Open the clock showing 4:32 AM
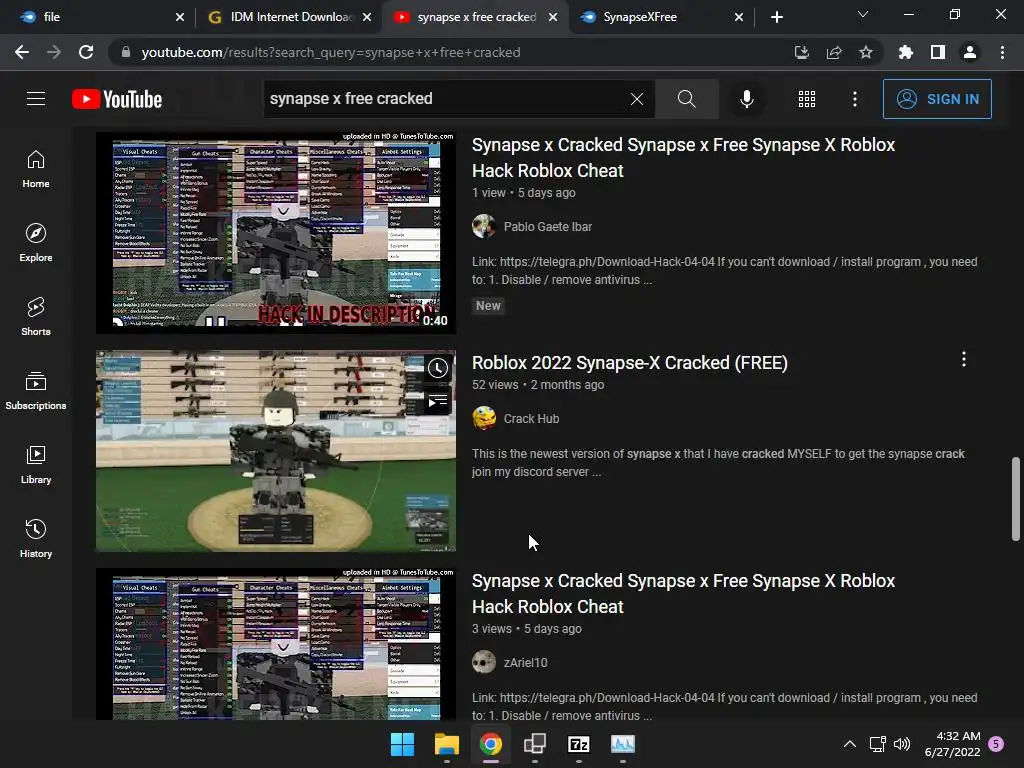1024x768 pixels. pos(953,744)
